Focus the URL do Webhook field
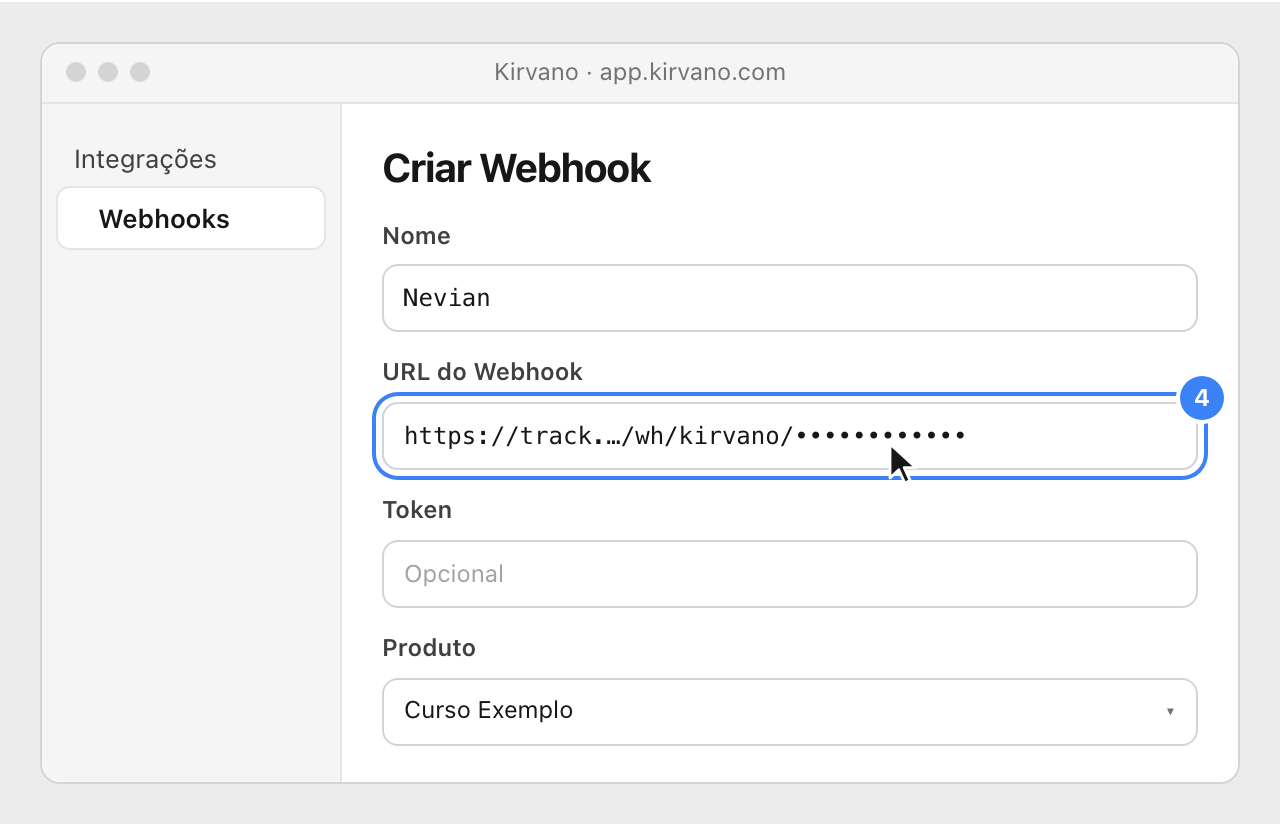This screenshot has width=1280, height=824. click(x=790, y=436)
